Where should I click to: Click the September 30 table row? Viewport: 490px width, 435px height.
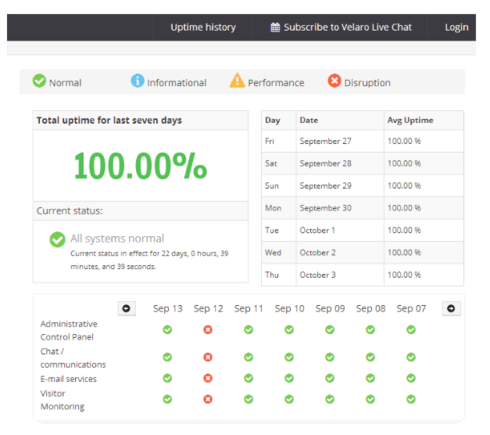click(x=363, y=208)
